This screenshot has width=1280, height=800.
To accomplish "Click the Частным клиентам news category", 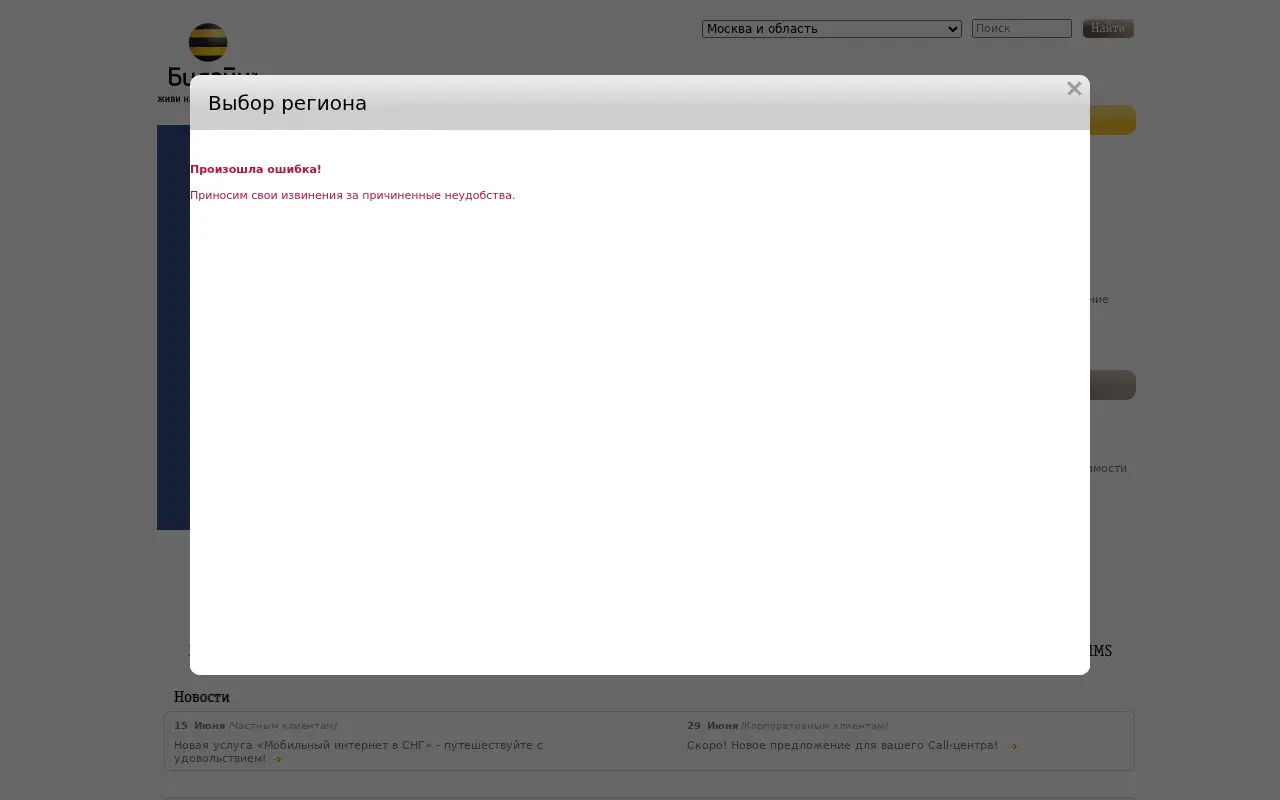I will click(283, 726).
